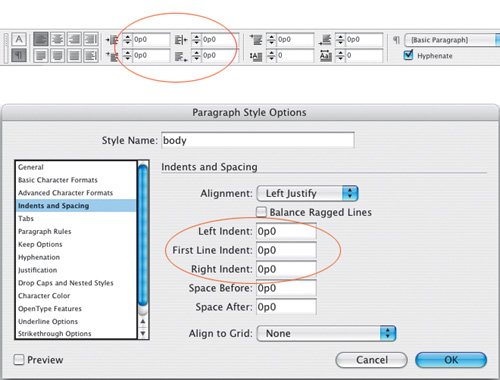Enable the Preview checkbox

[19, 360]
